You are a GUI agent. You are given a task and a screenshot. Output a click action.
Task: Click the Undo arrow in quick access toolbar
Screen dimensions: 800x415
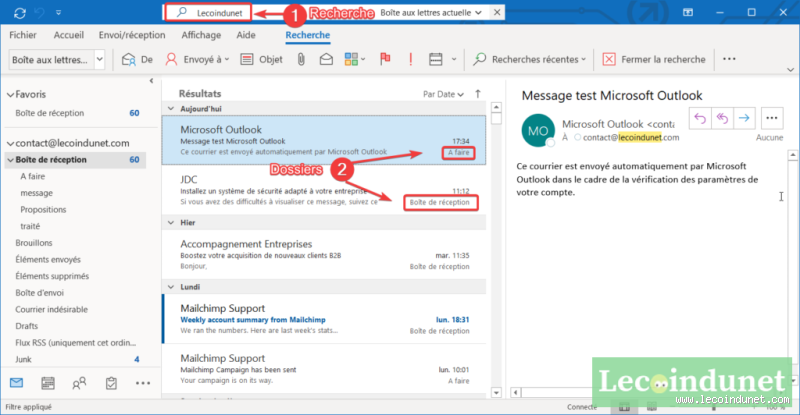coord(39,13)
